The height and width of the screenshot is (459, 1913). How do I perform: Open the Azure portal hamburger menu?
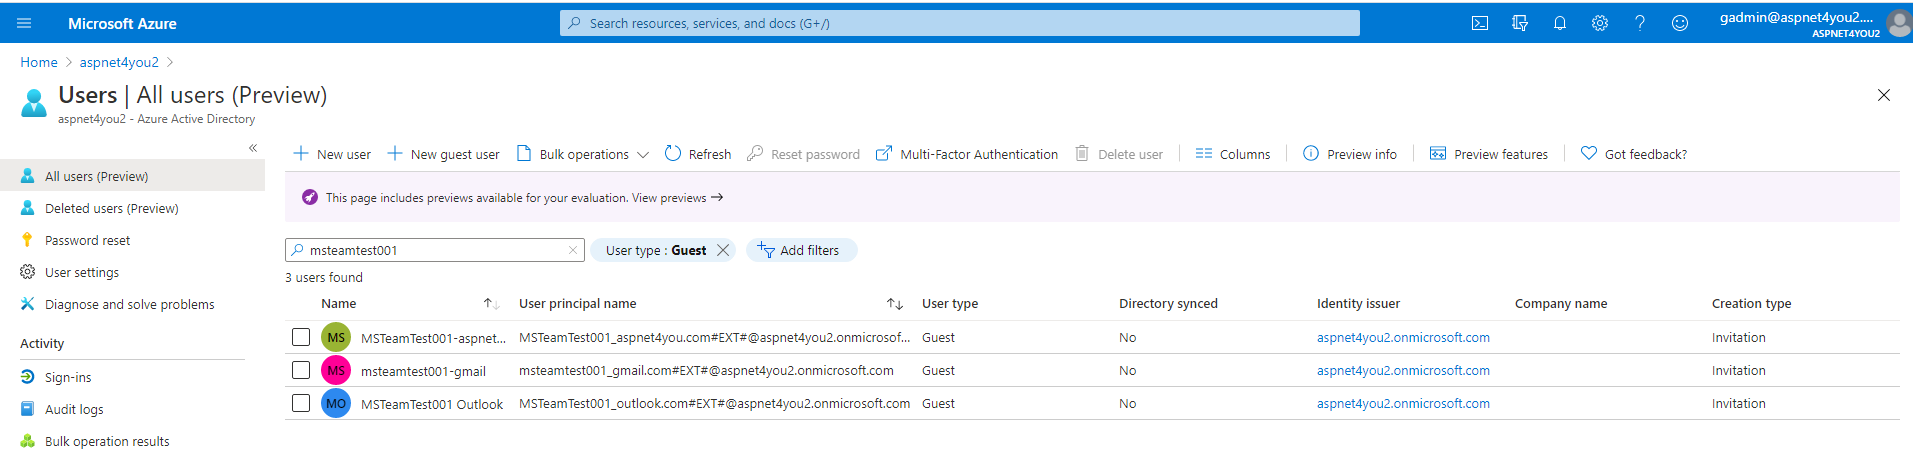[25, 23]
